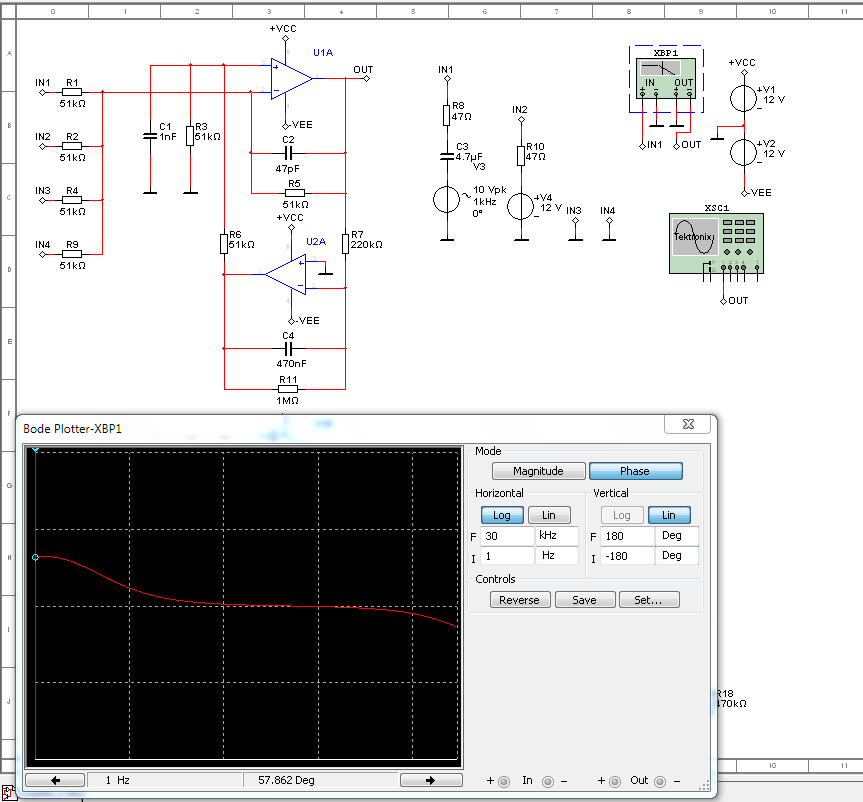Click the Reverse button under Controls
863x802 pixels.
pos(519,600)
